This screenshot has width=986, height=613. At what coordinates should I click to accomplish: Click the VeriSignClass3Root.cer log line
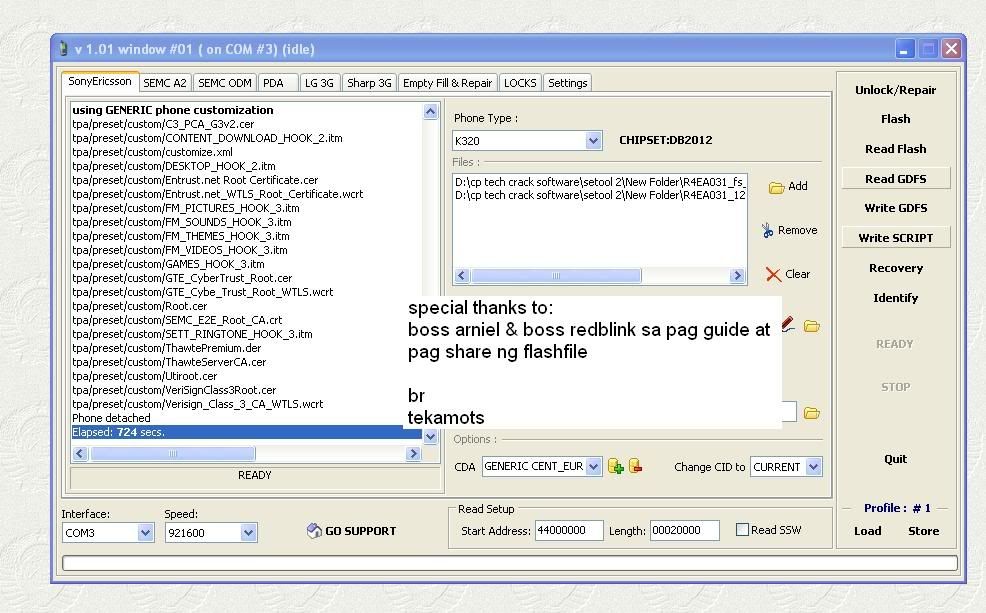[174, 390]
